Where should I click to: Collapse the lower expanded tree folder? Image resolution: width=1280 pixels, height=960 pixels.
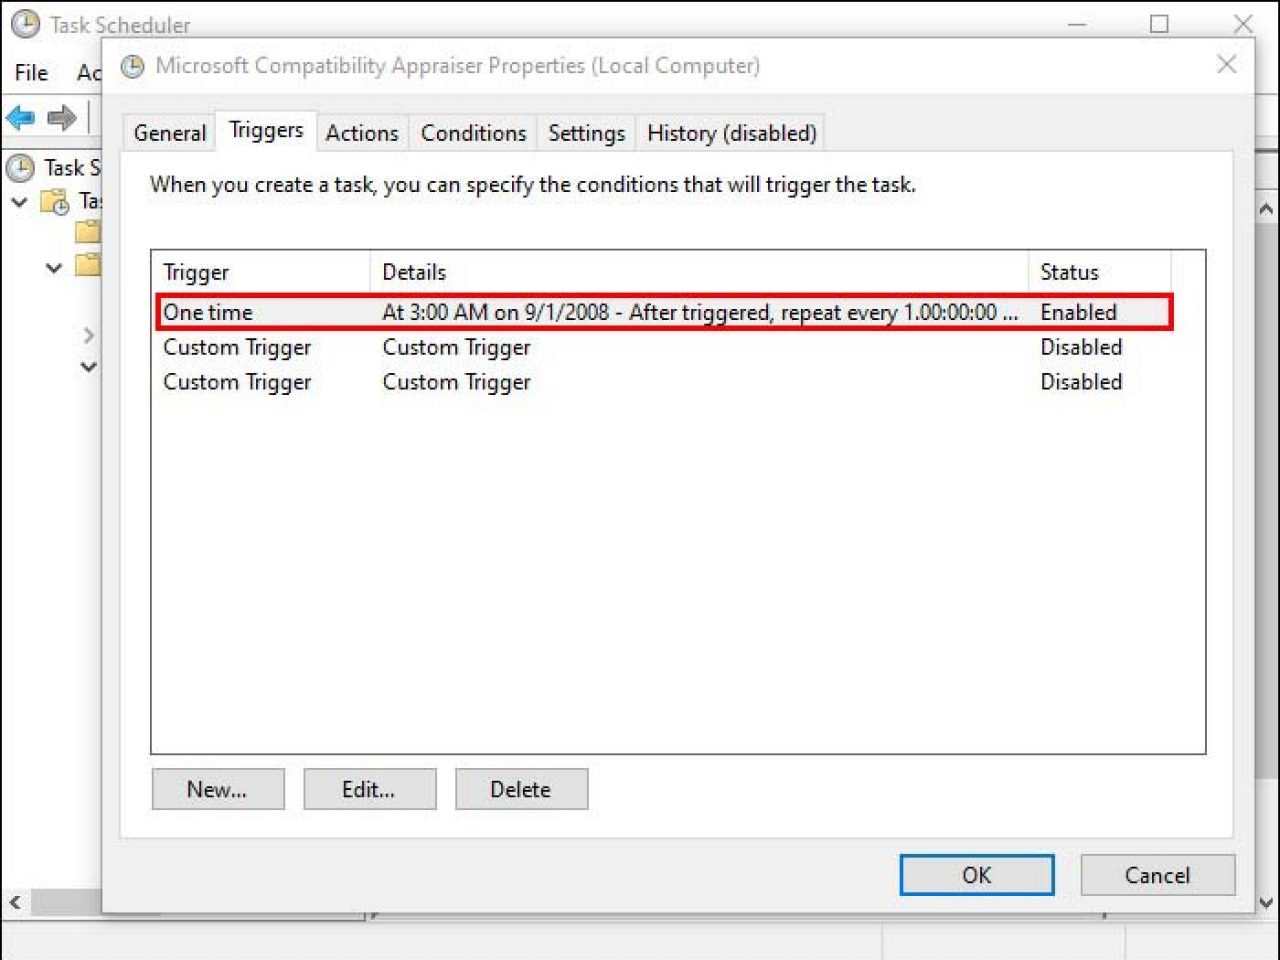click(x=53, y=267)
